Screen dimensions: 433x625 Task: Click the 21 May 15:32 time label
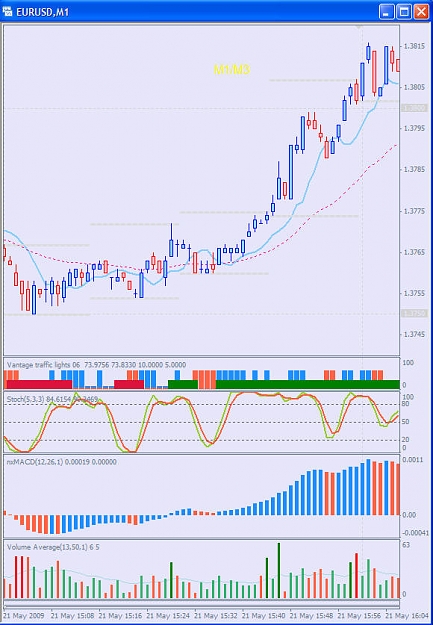tap(216, 615)
